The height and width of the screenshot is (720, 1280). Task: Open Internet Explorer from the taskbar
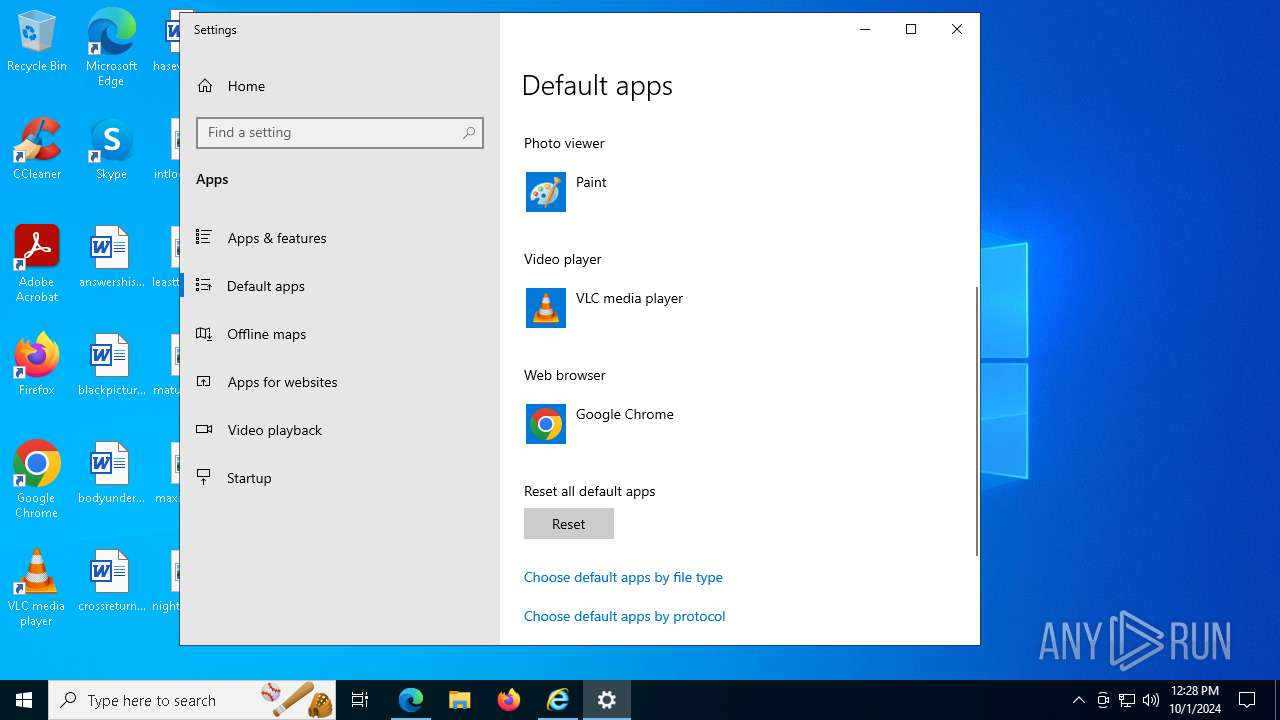558,700
